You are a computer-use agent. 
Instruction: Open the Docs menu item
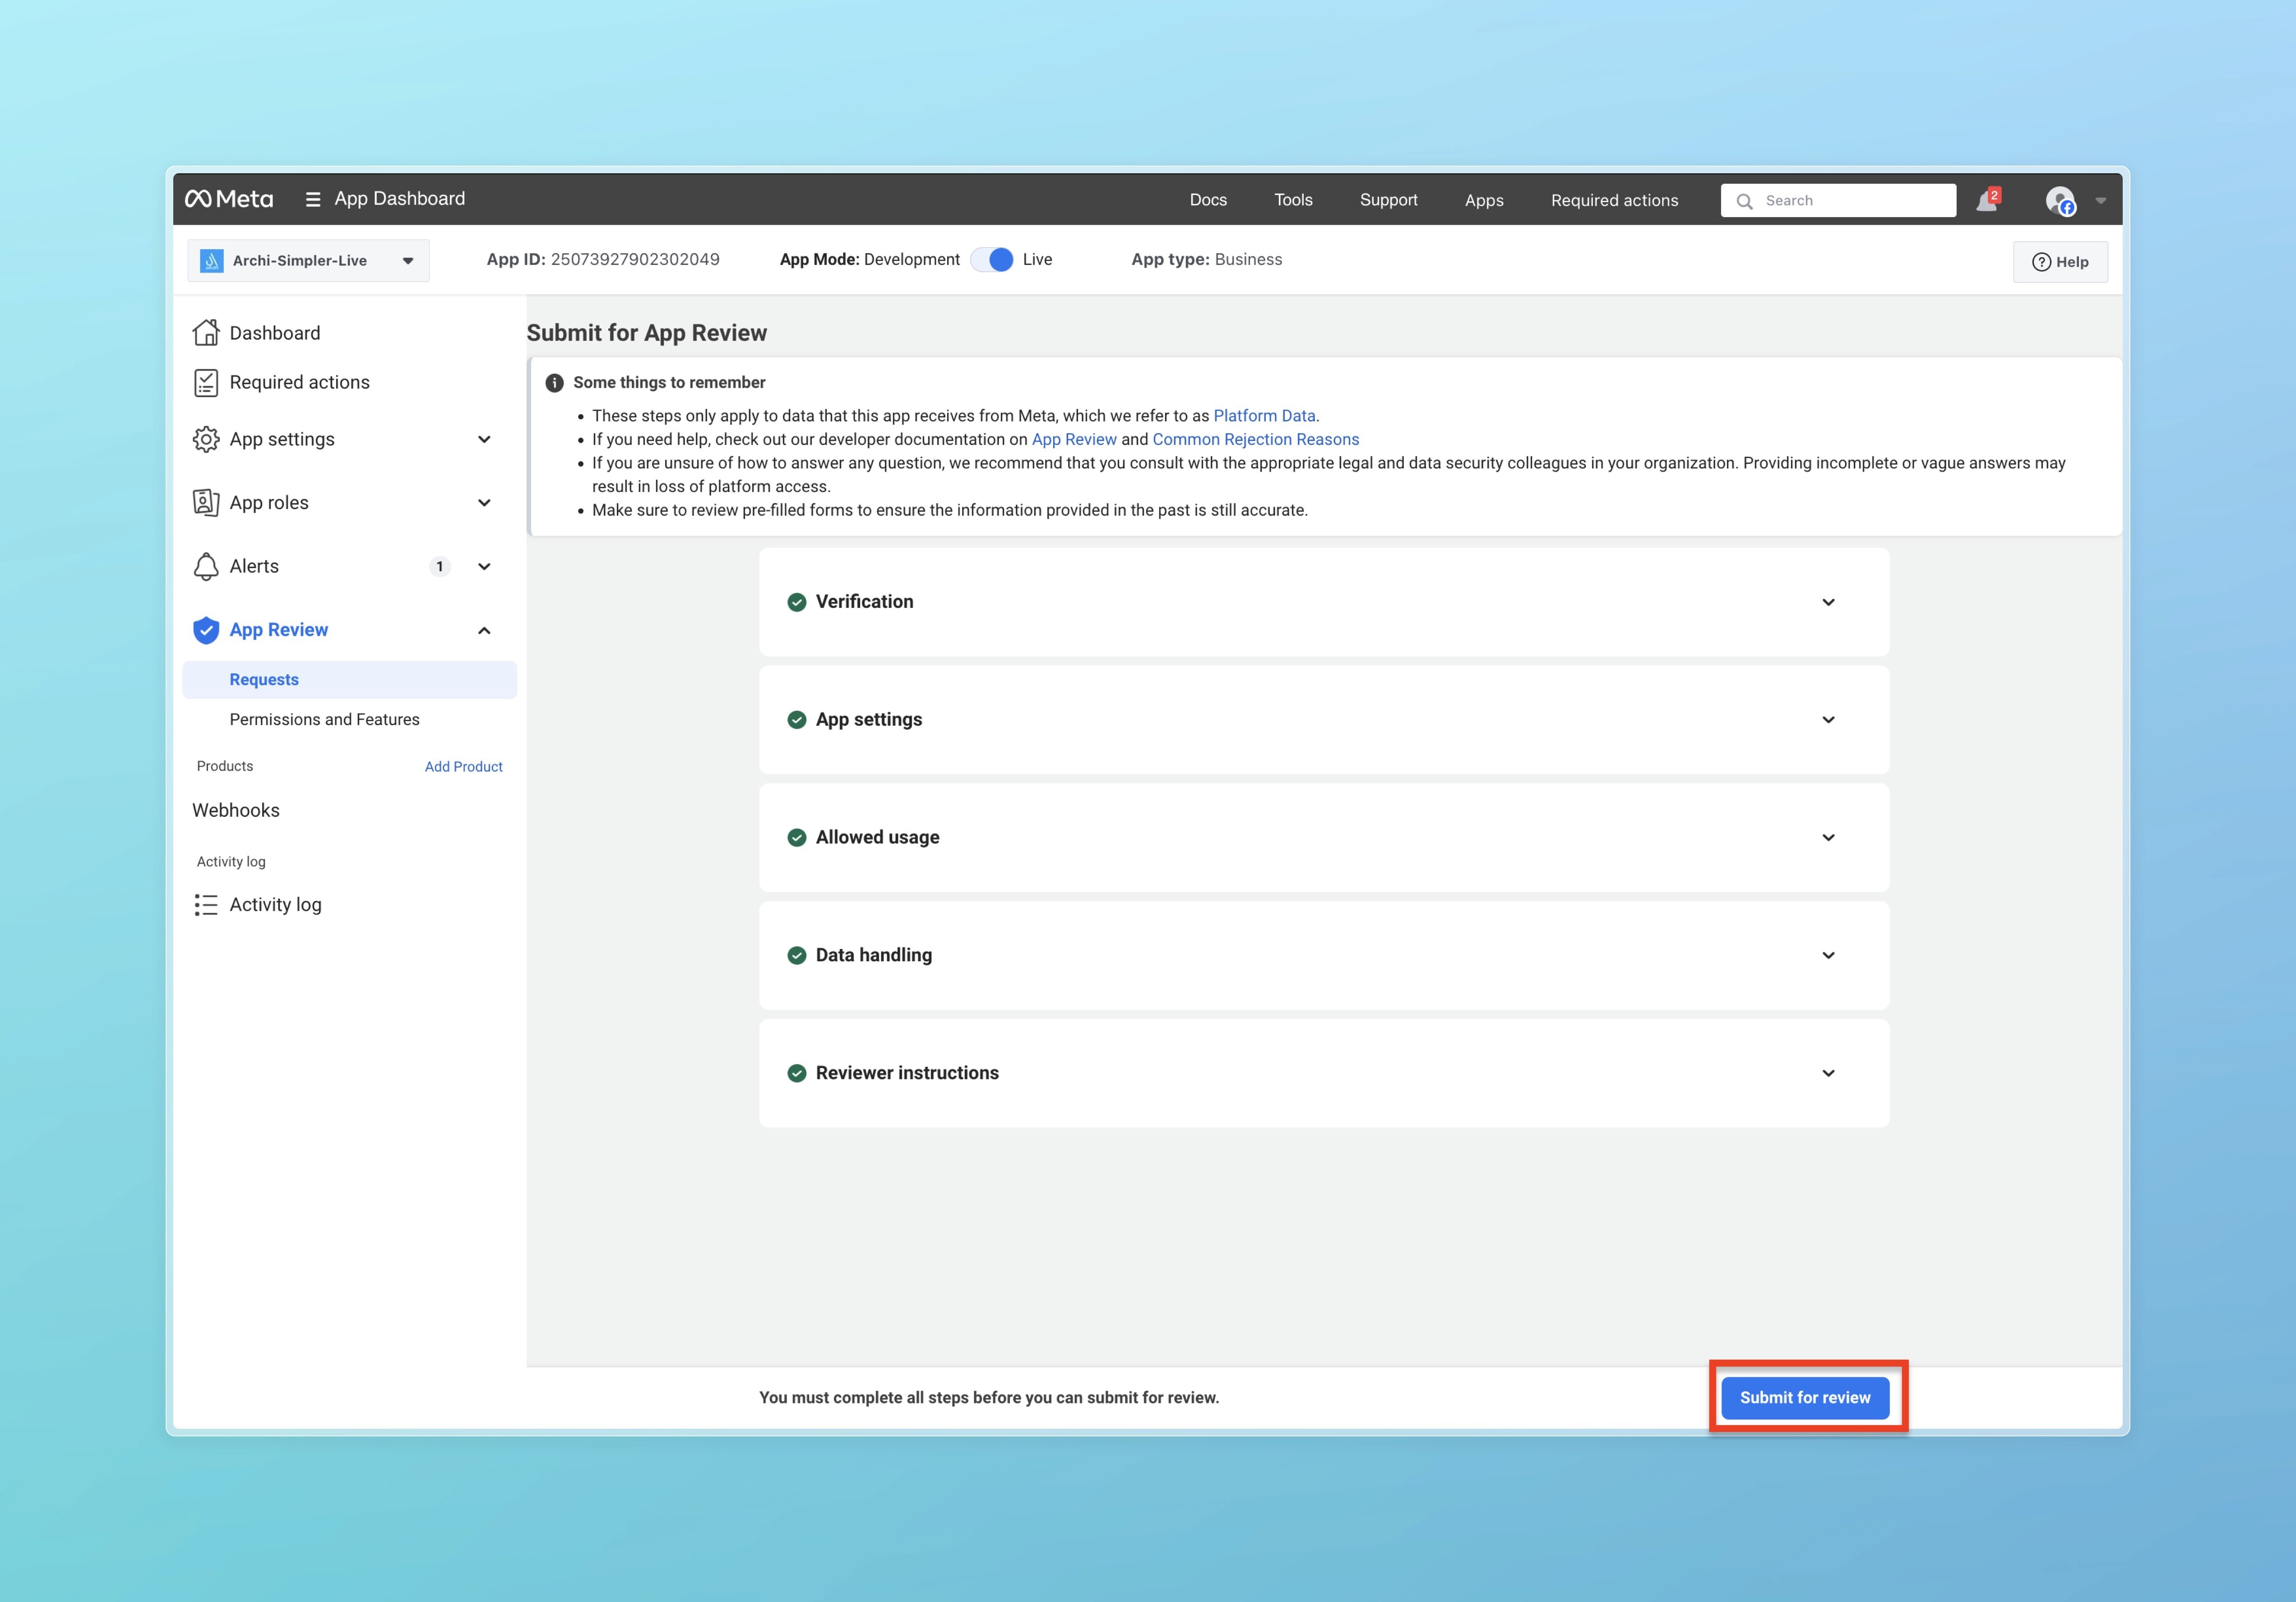[1208, 200]
